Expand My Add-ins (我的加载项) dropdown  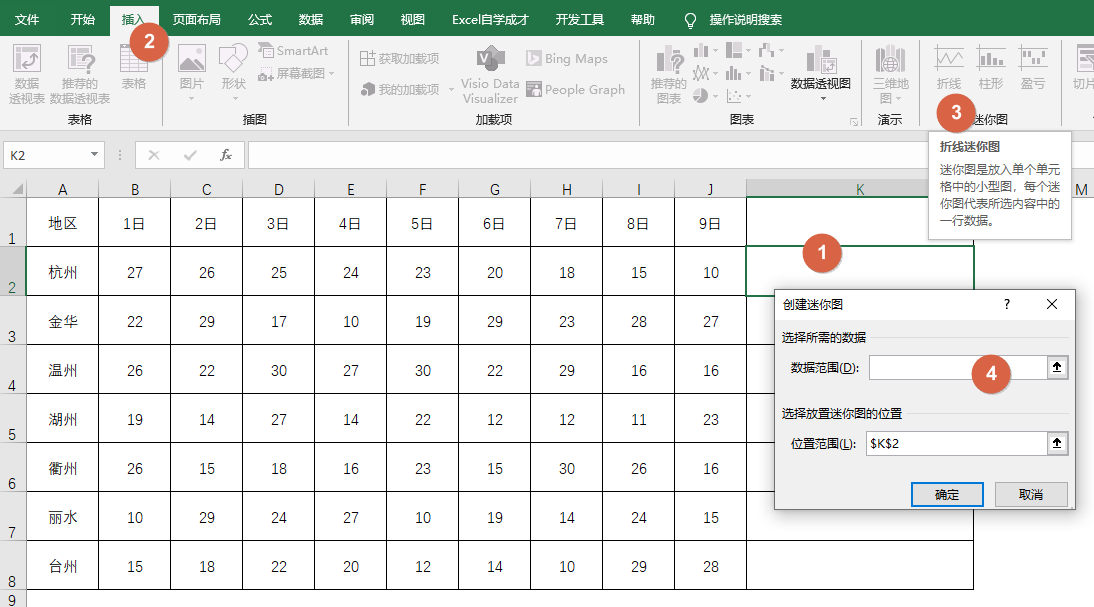click(x=451, y=89)
